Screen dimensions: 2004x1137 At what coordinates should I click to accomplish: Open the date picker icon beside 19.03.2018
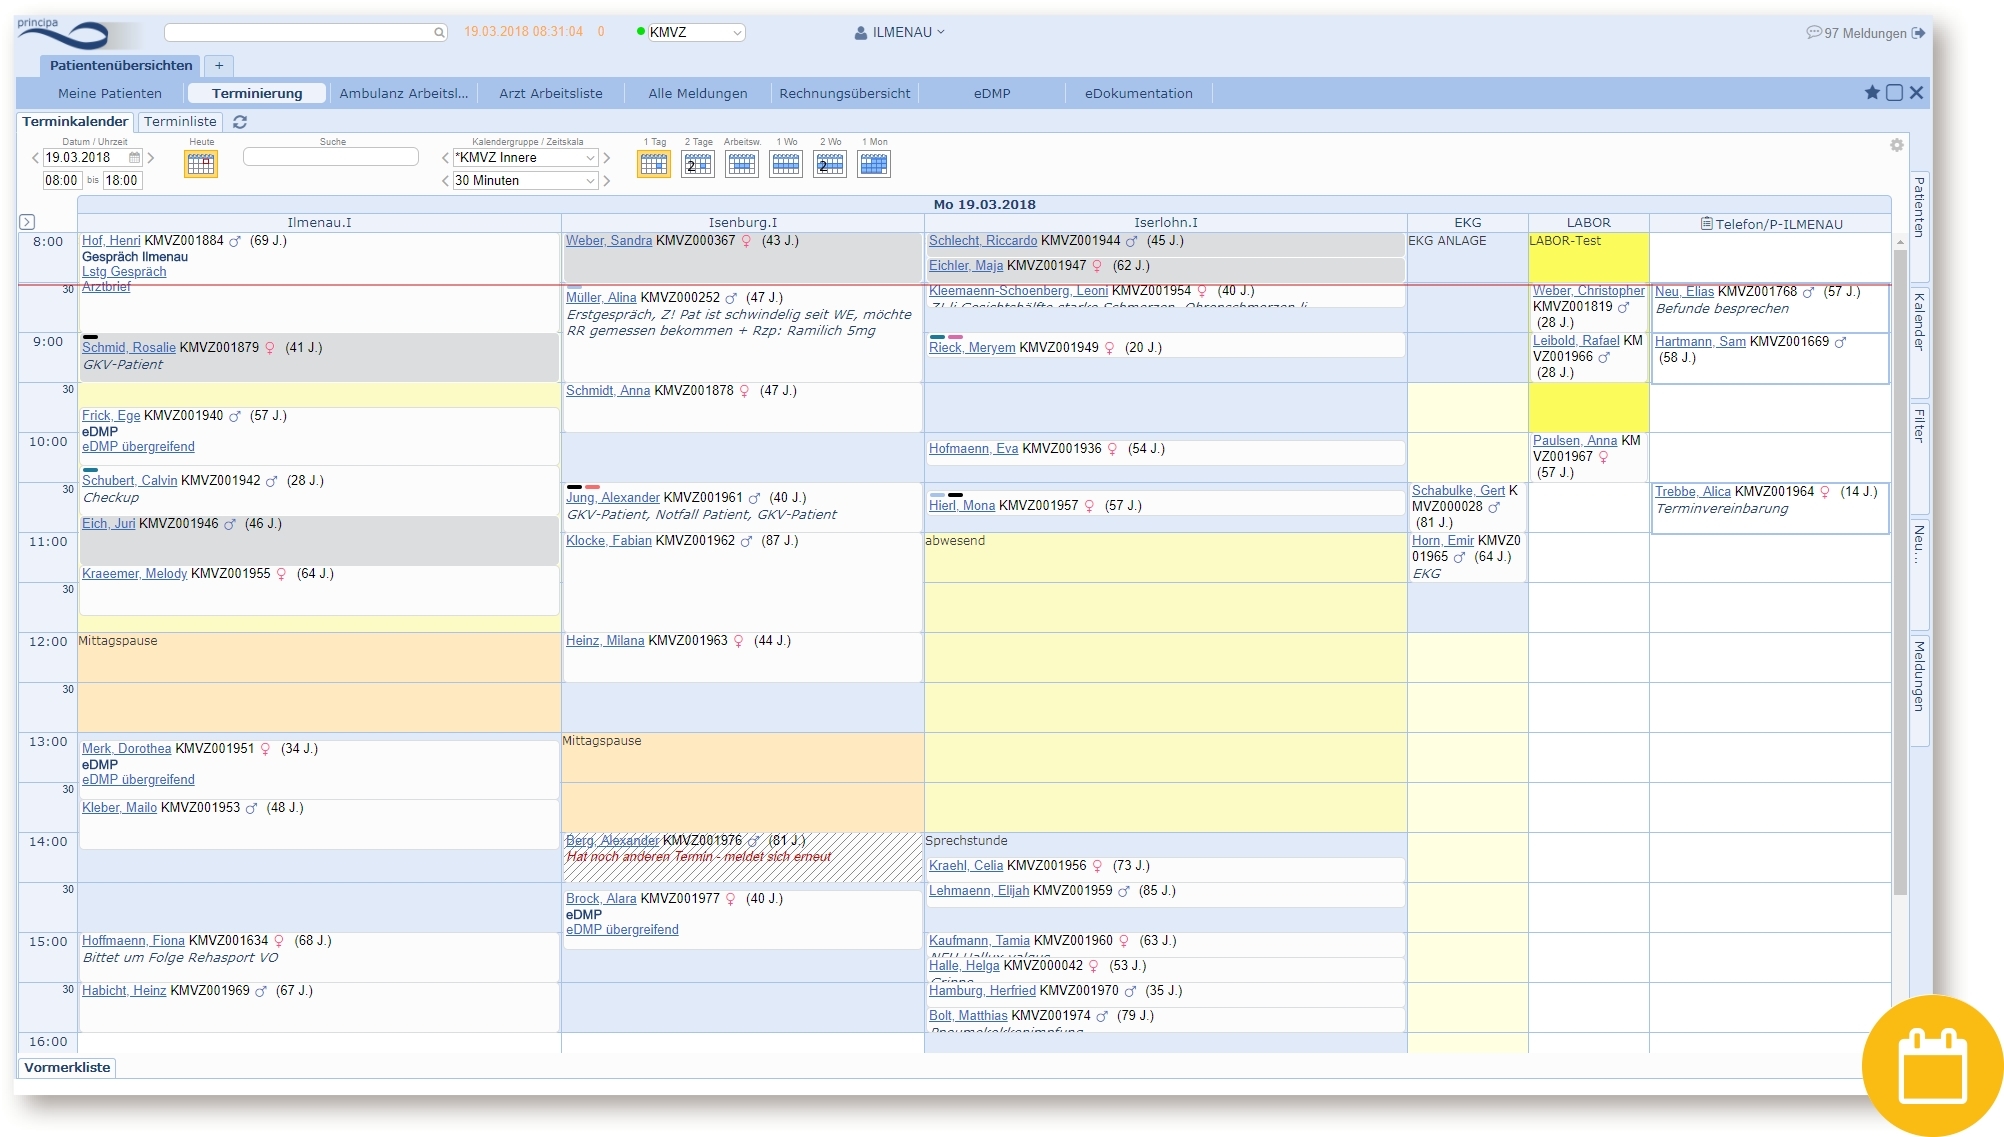[135, 158]
